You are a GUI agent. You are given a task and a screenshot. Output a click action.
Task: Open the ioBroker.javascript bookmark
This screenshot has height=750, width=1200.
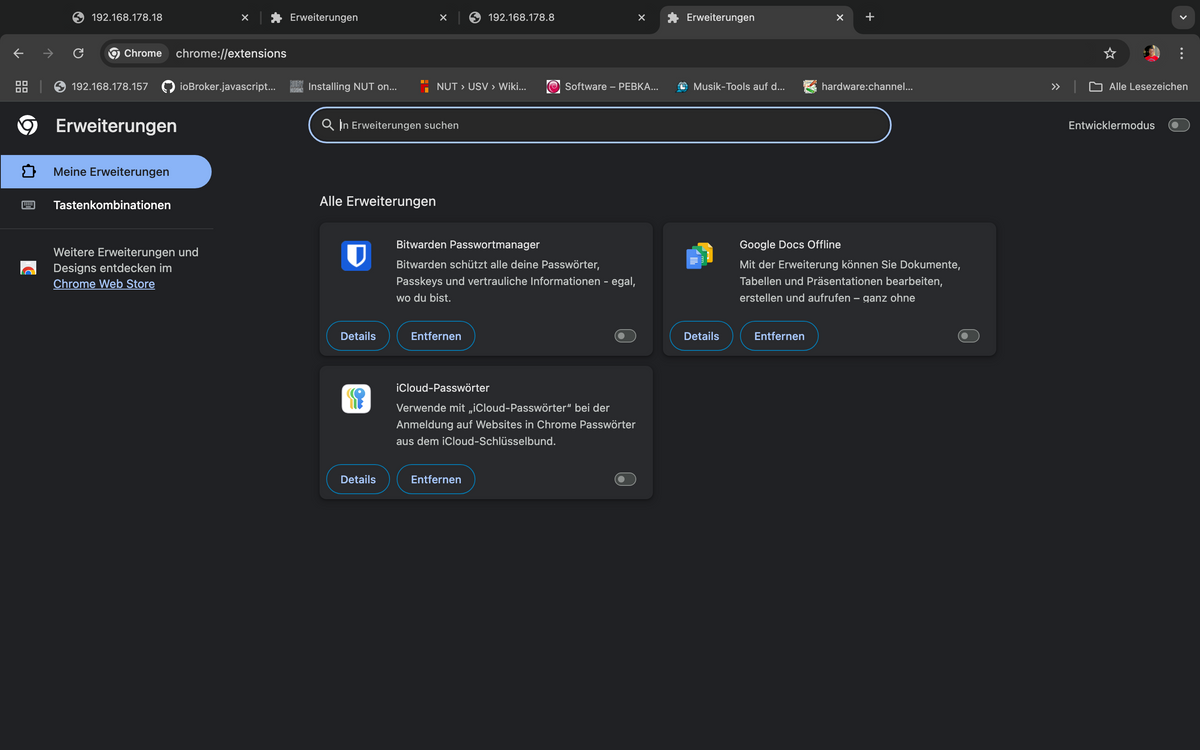219,87
